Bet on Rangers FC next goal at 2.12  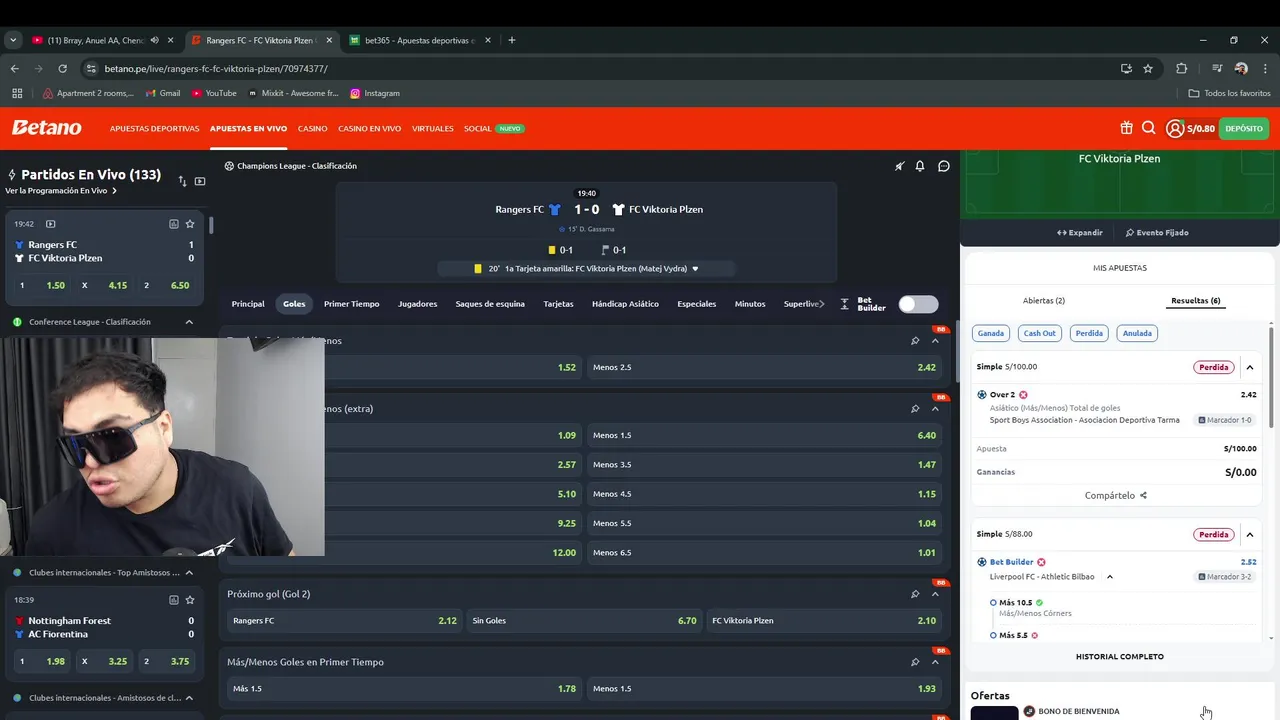click(x=343, y=621)
